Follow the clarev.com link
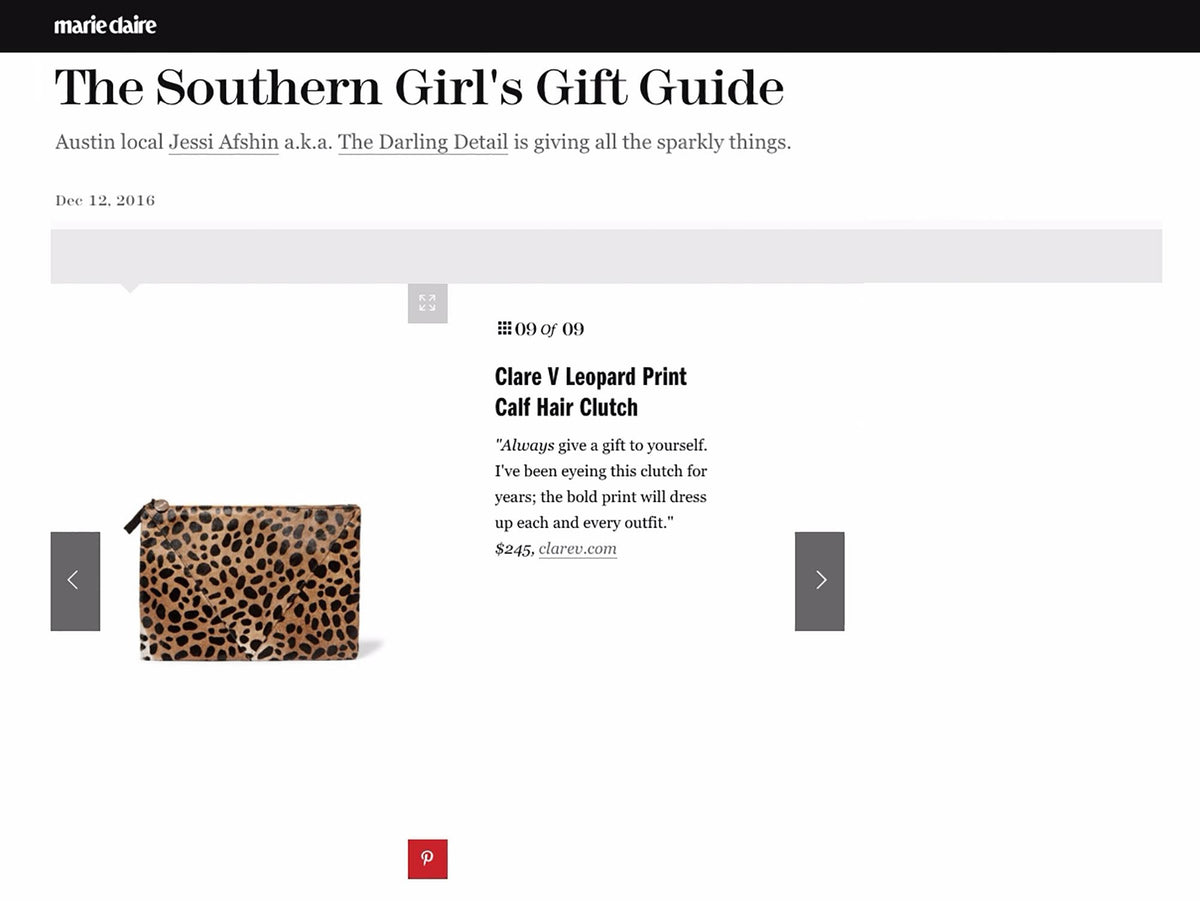 click(578, 548)
